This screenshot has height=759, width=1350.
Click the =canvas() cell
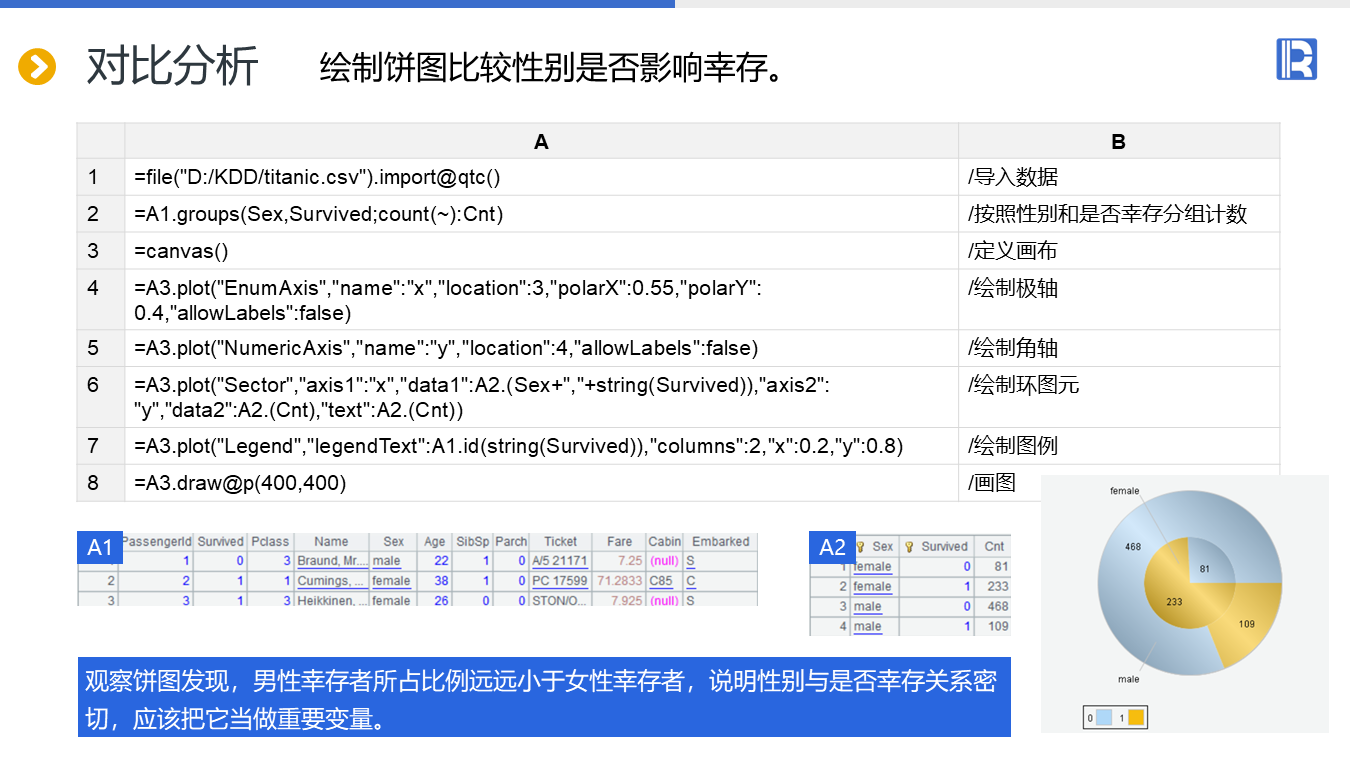pyautogui.click(x=541, y=251)
